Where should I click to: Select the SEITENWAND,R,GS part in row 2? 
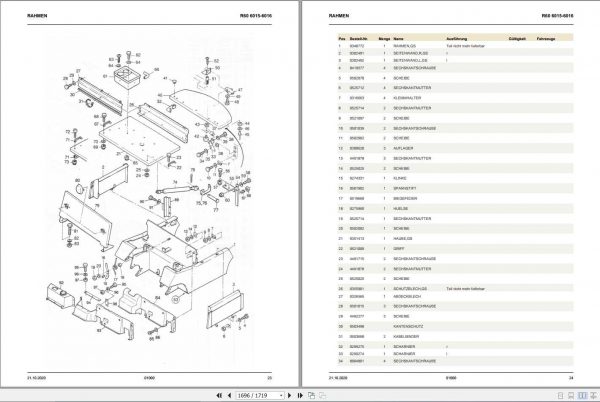(x=411, y=53)
